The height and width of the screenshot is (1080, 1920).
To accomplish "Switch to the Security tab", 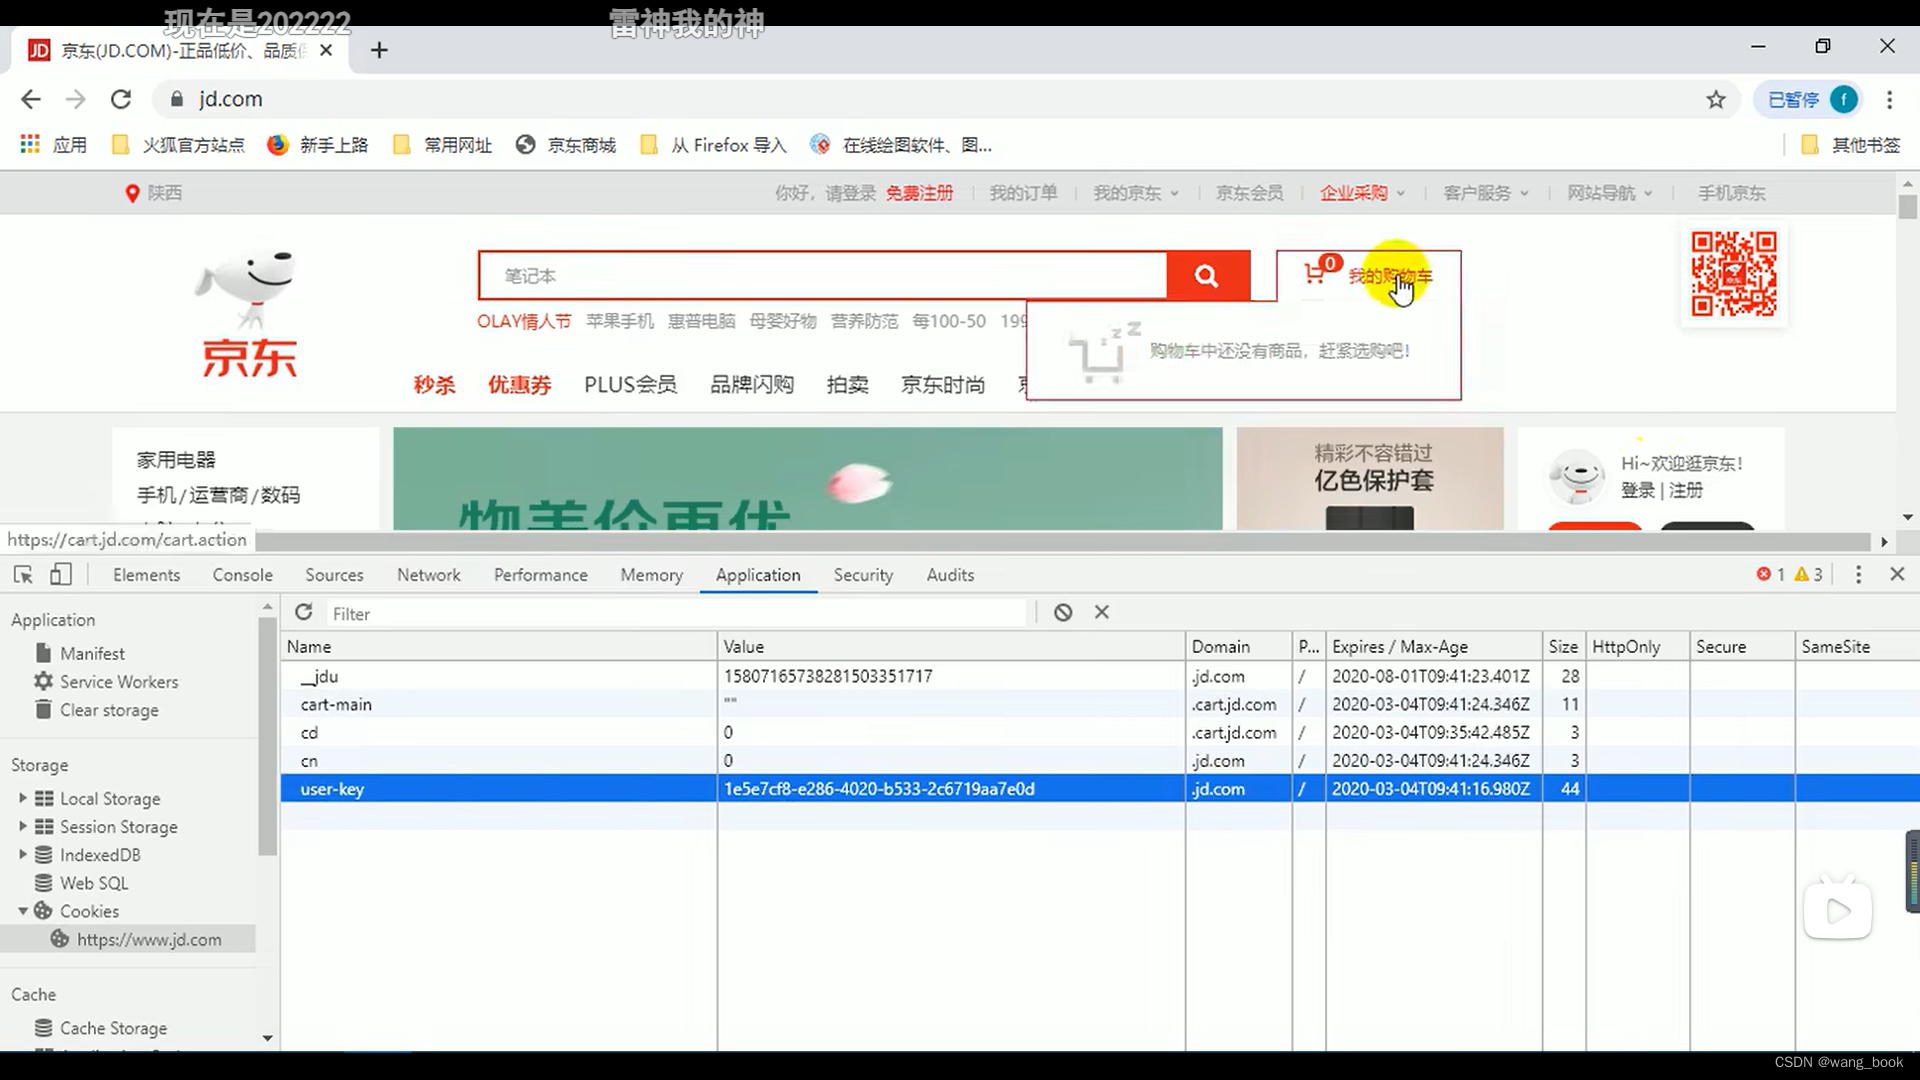I will [863, 575].
